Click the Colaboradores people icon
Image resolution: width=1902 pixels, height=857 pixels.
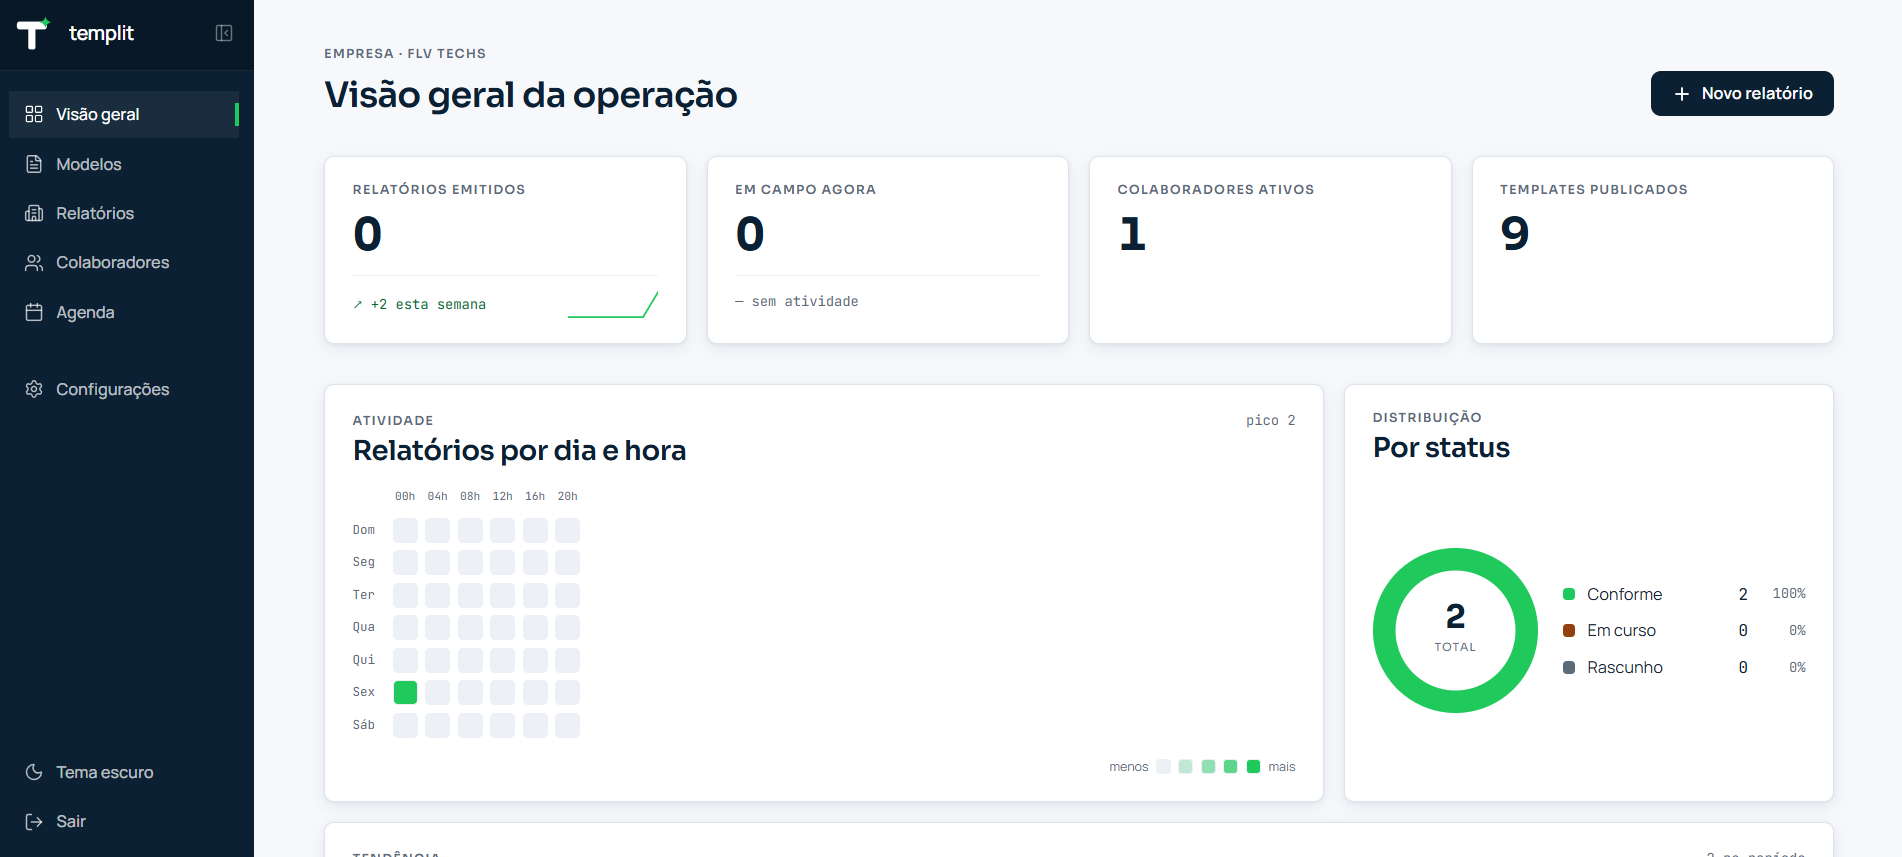pos(34,262)
